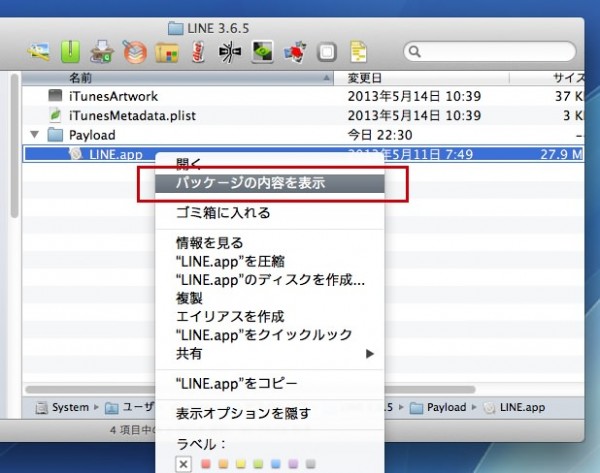Screen dimensions: 600x473
Task: Apply the gray label color
Action: (x=311, y=464)
